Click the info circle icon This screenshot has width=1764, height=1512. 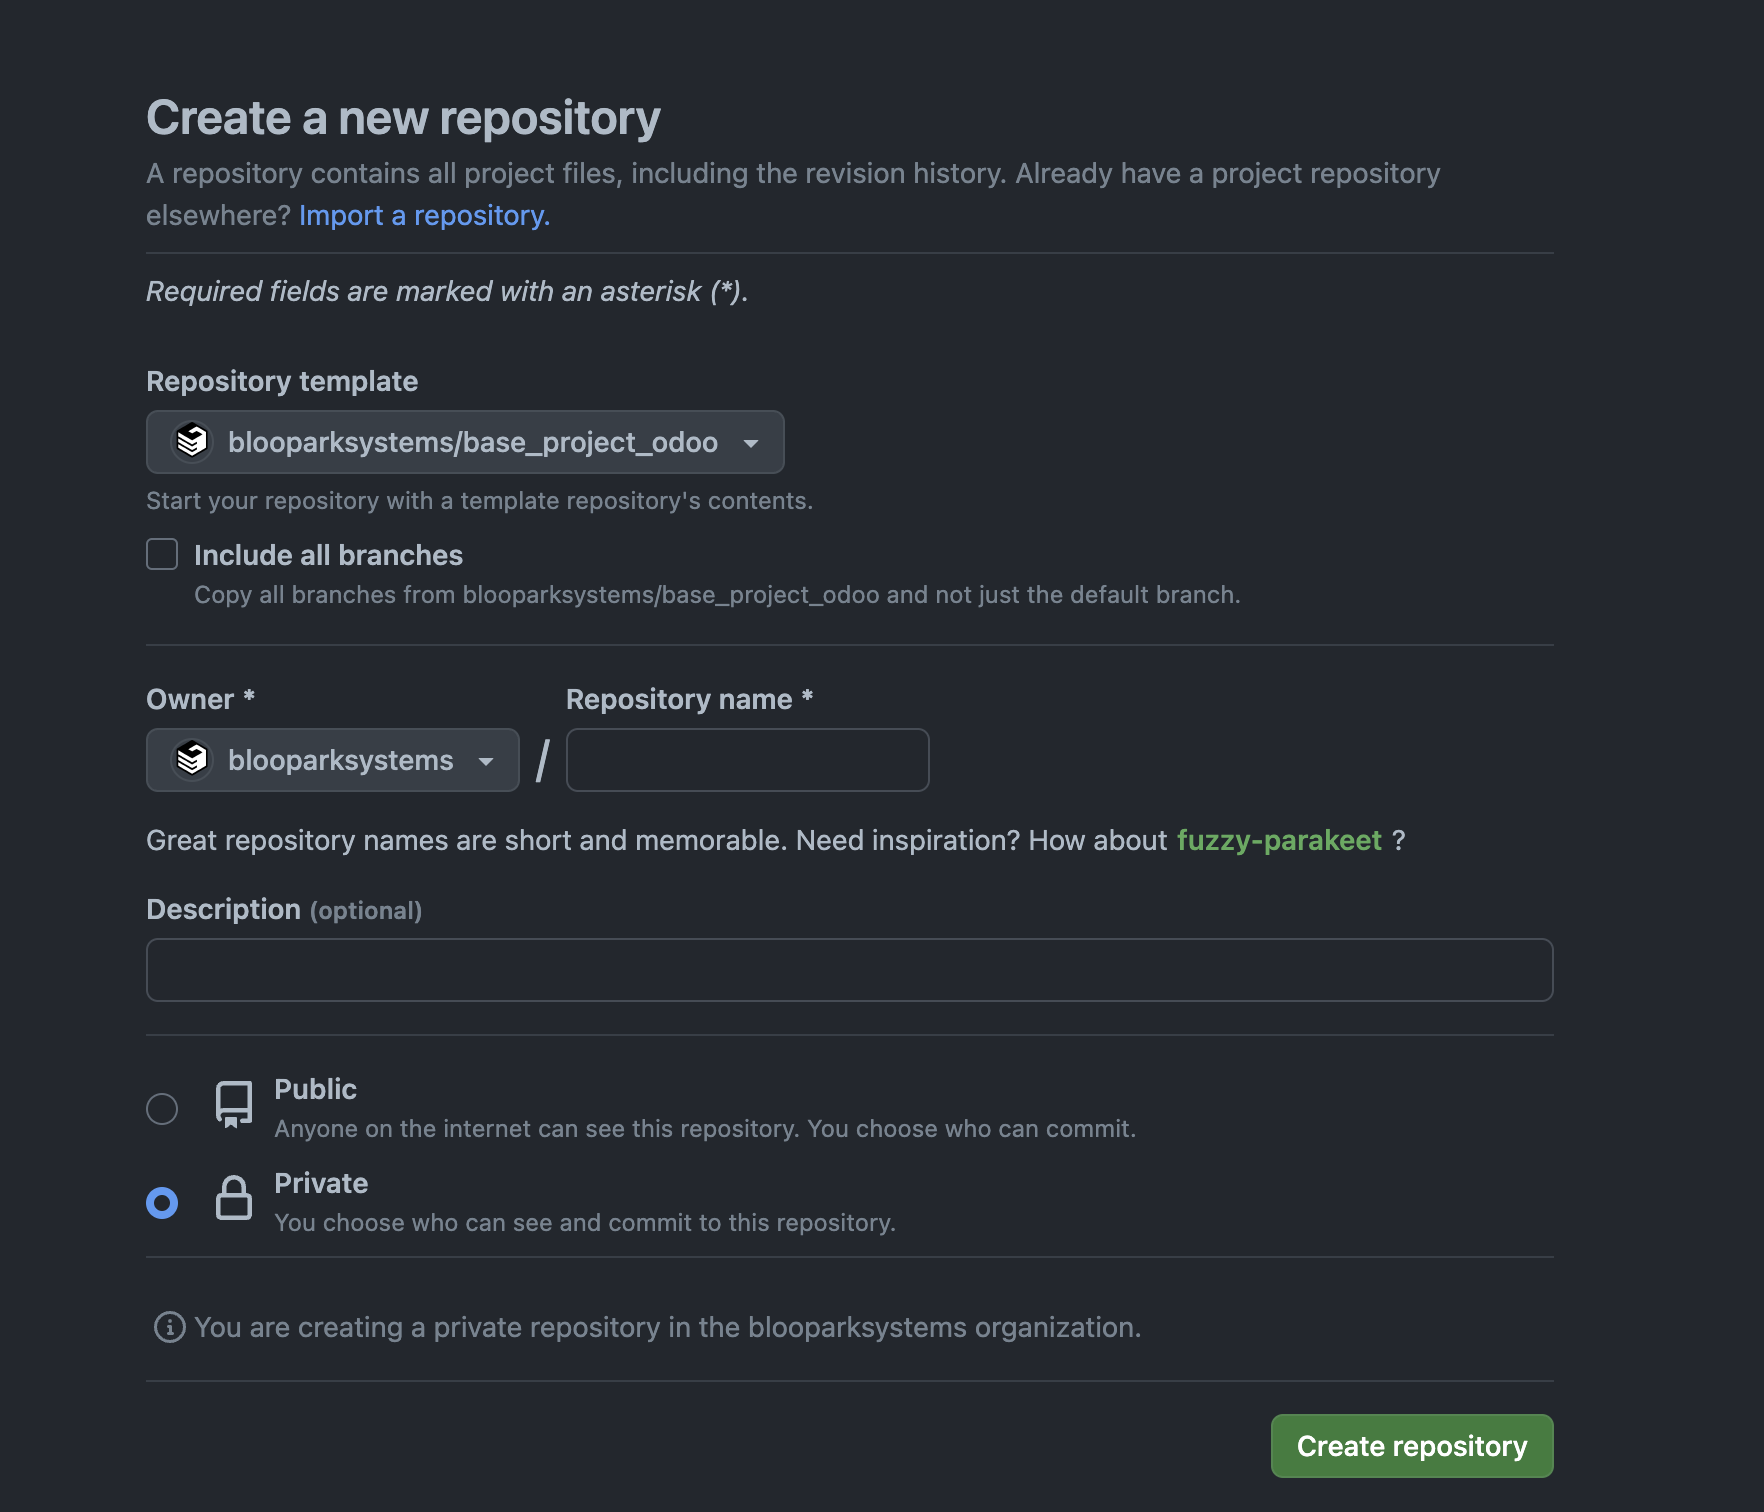pyautogui.click(x=170, y=1327)
